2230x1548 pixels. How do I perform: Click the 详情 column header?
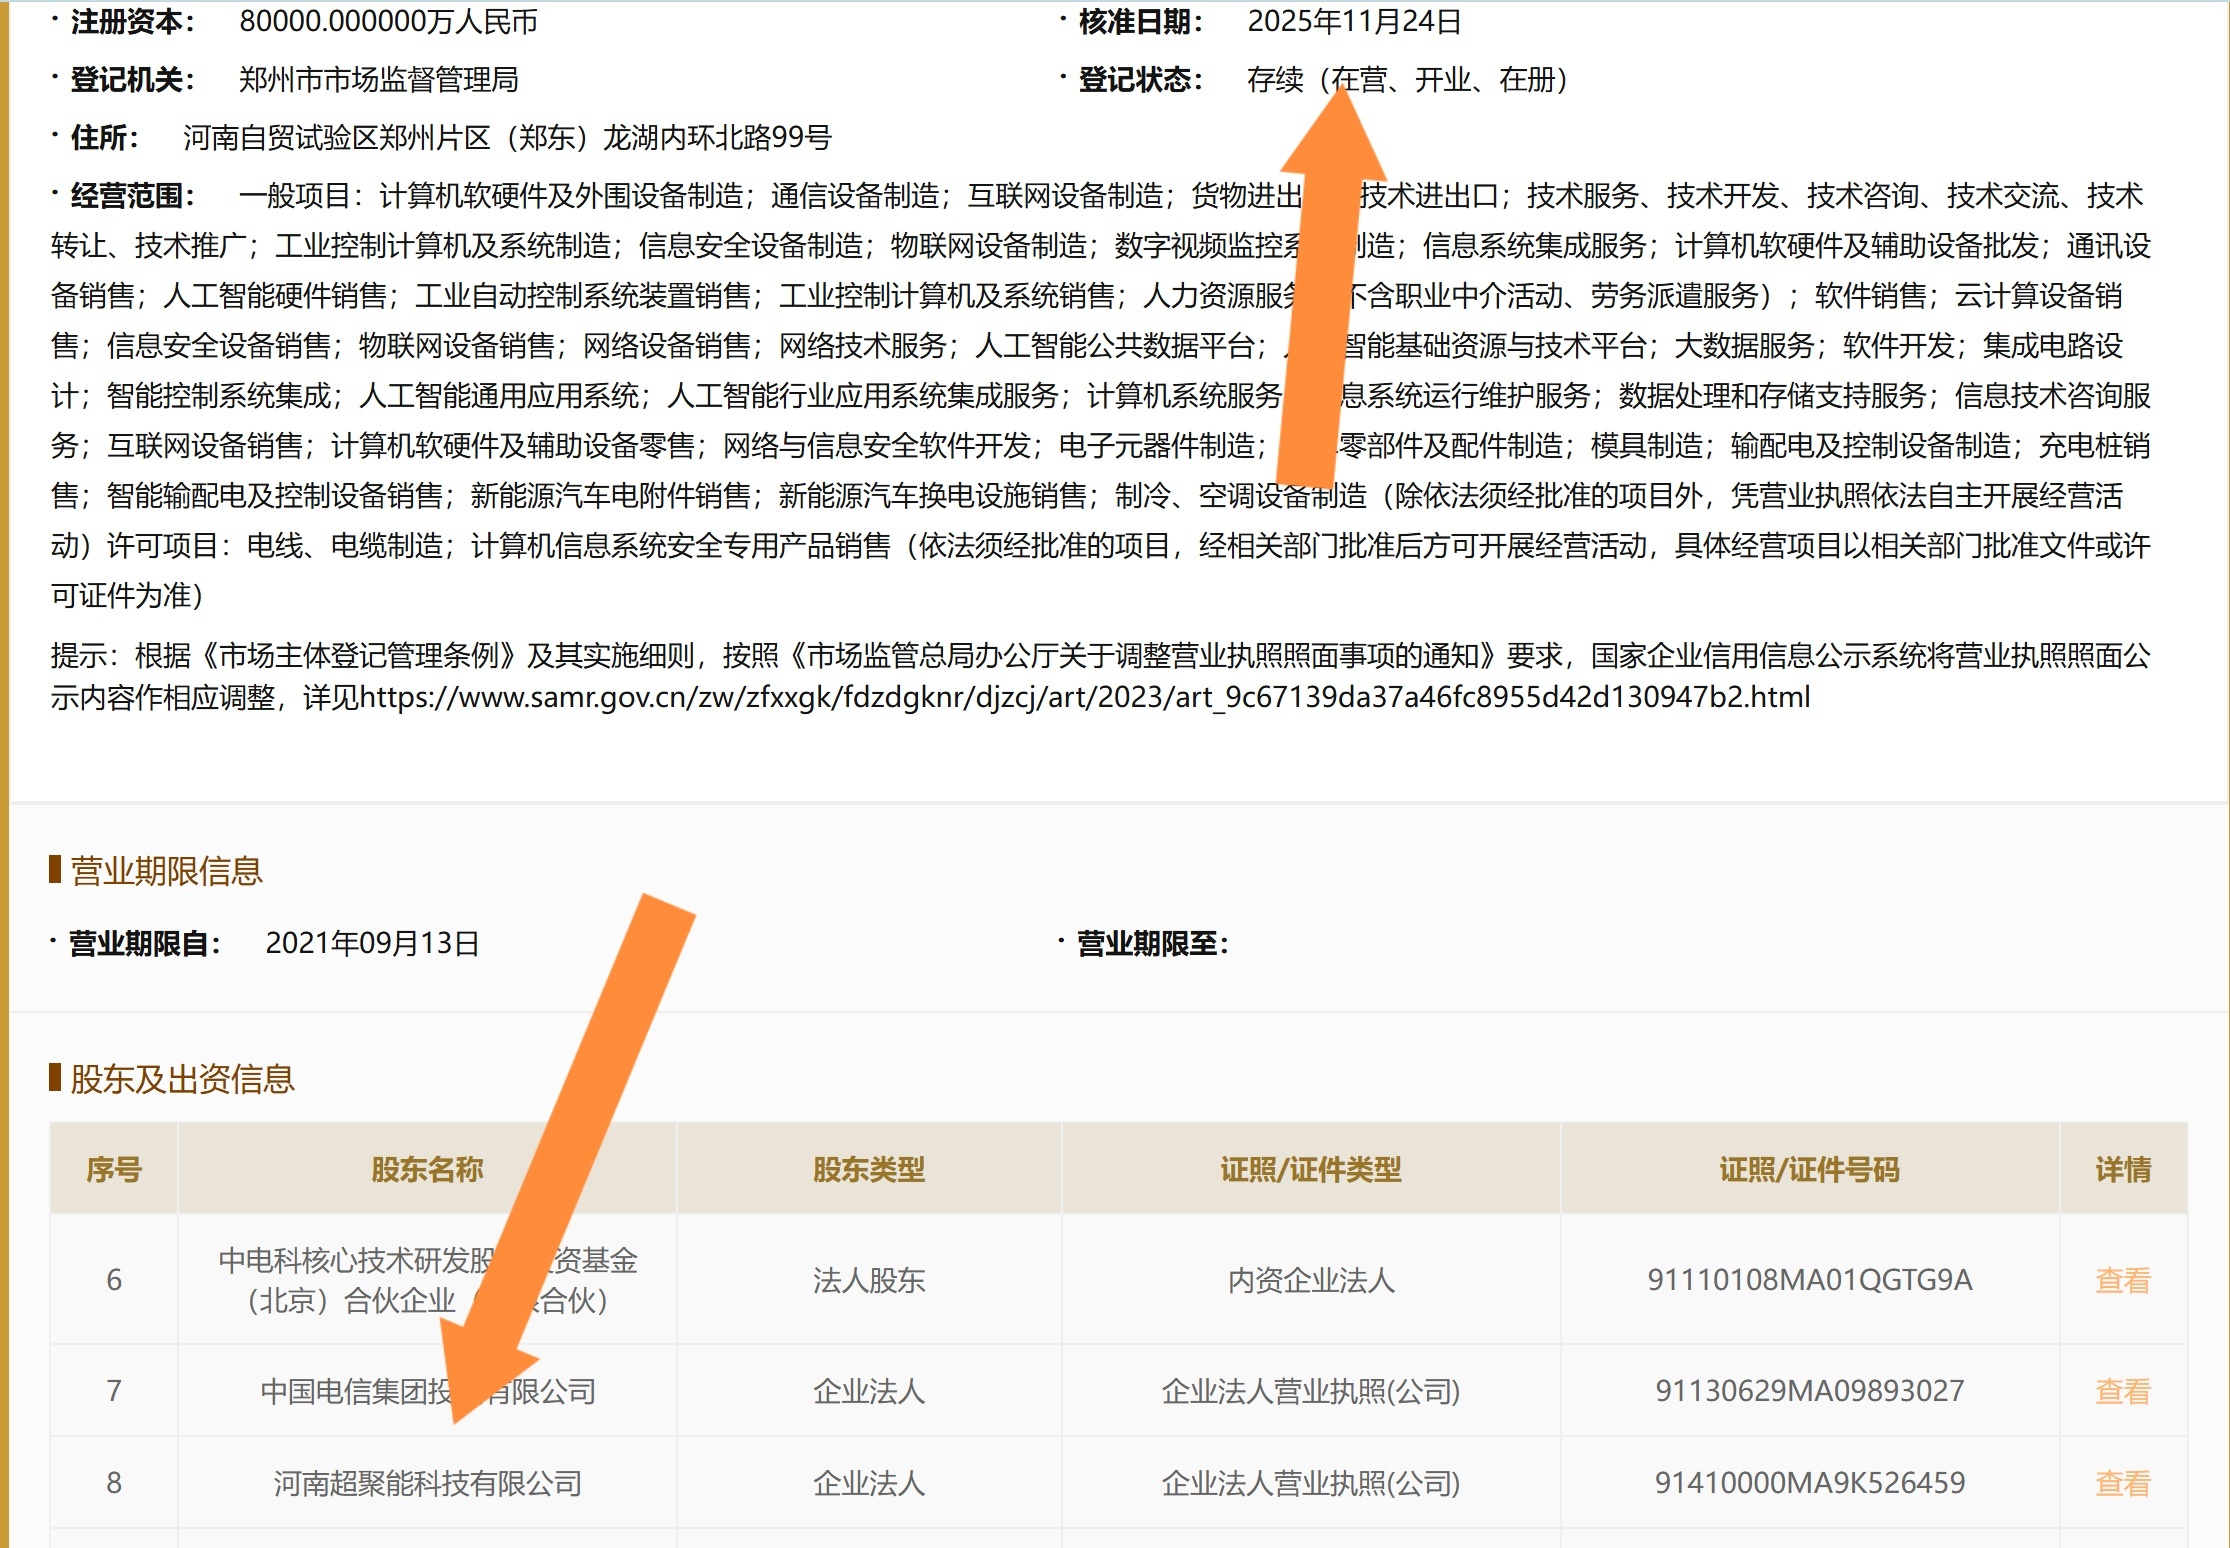(2122, 1169)
